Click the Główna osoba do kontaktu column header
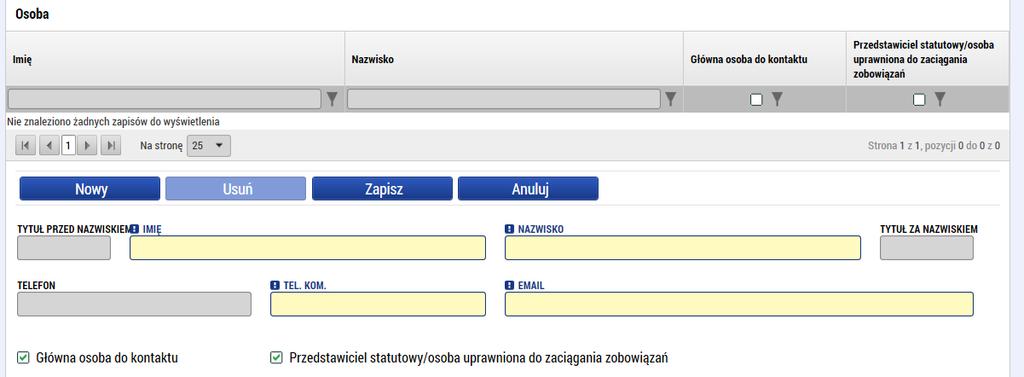1024x377 pixels. click(x=749, y=59)
